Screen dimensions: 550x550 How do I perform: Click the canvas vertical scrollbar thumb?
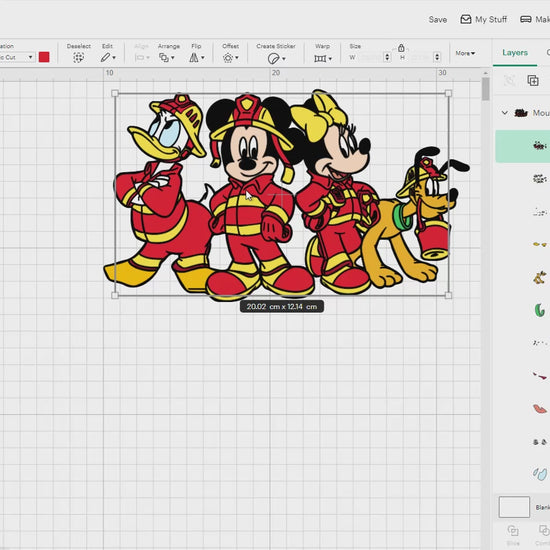(x=485, y=89)
